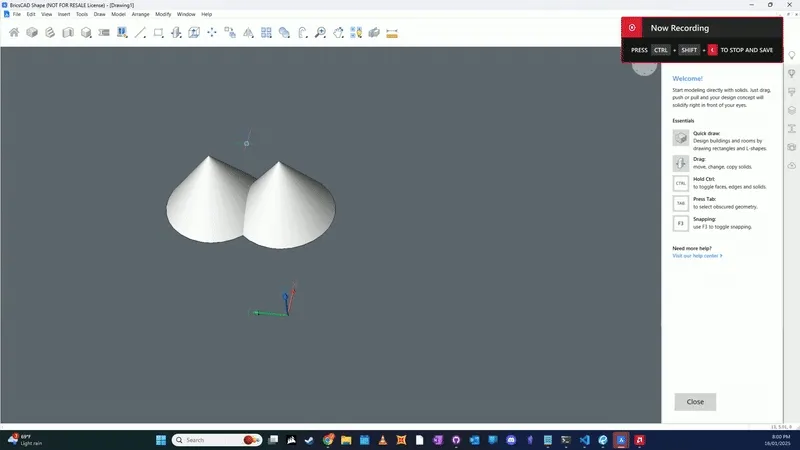Open the I-beam profile icon in sidebar

(792, 129)
